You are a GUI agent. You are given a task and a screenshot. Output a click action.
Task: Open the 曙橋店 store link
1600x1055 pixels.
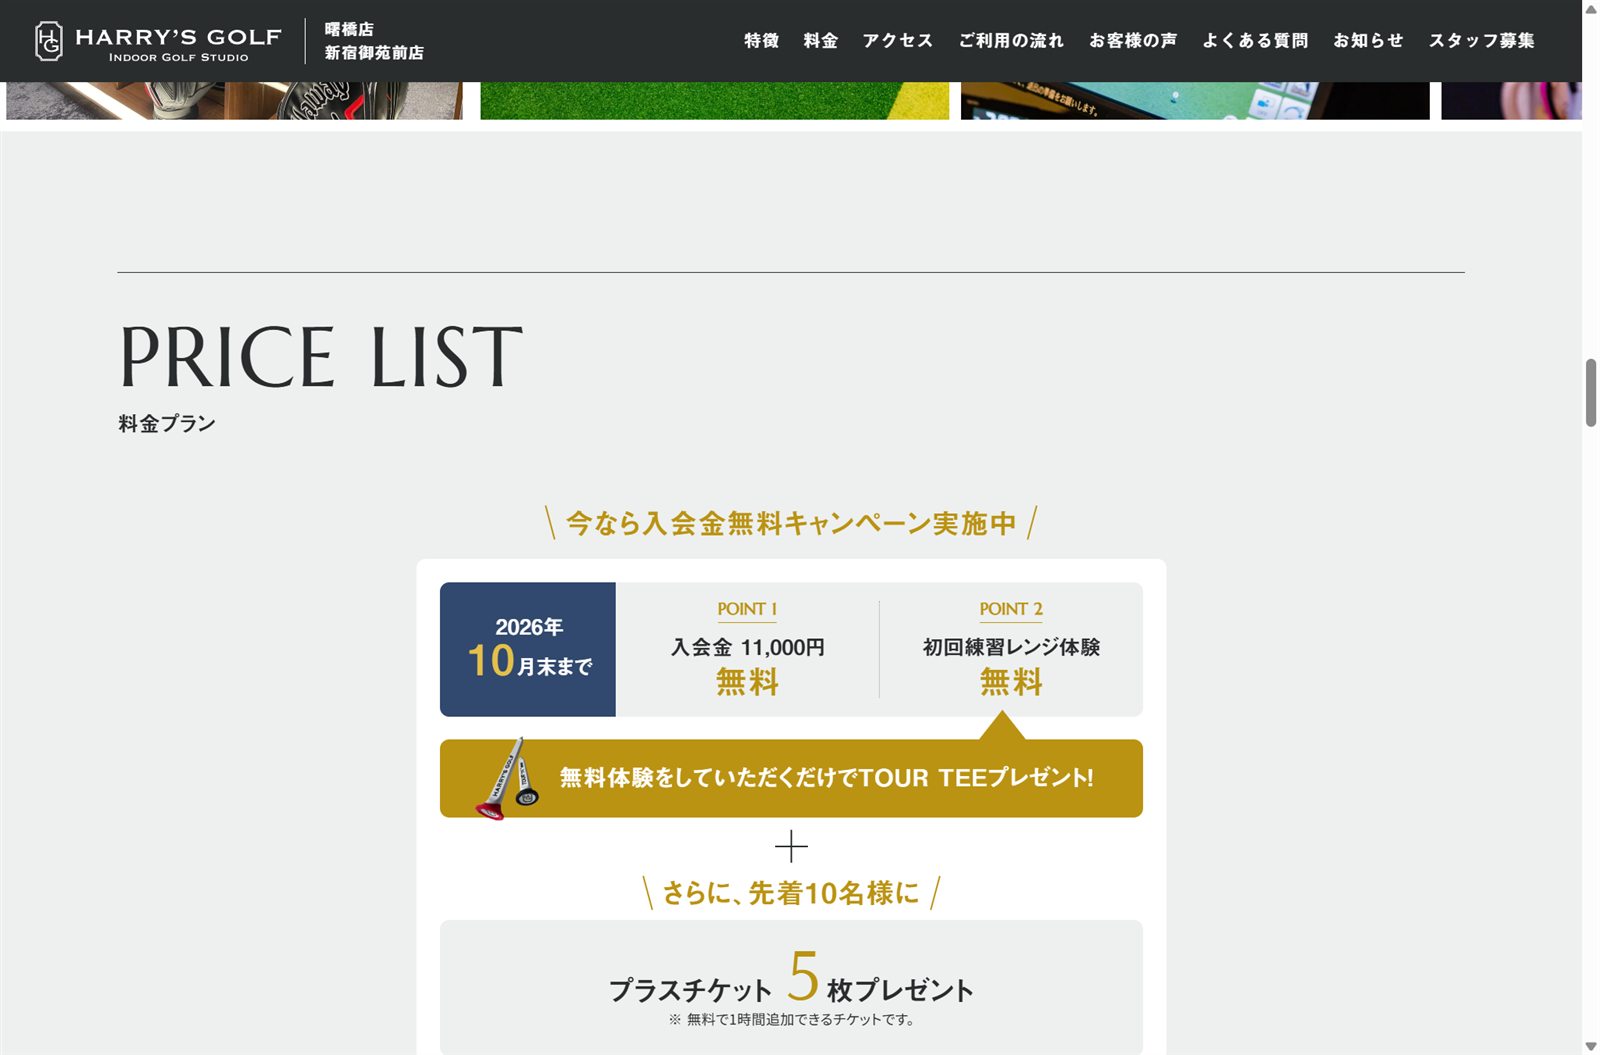349,30
